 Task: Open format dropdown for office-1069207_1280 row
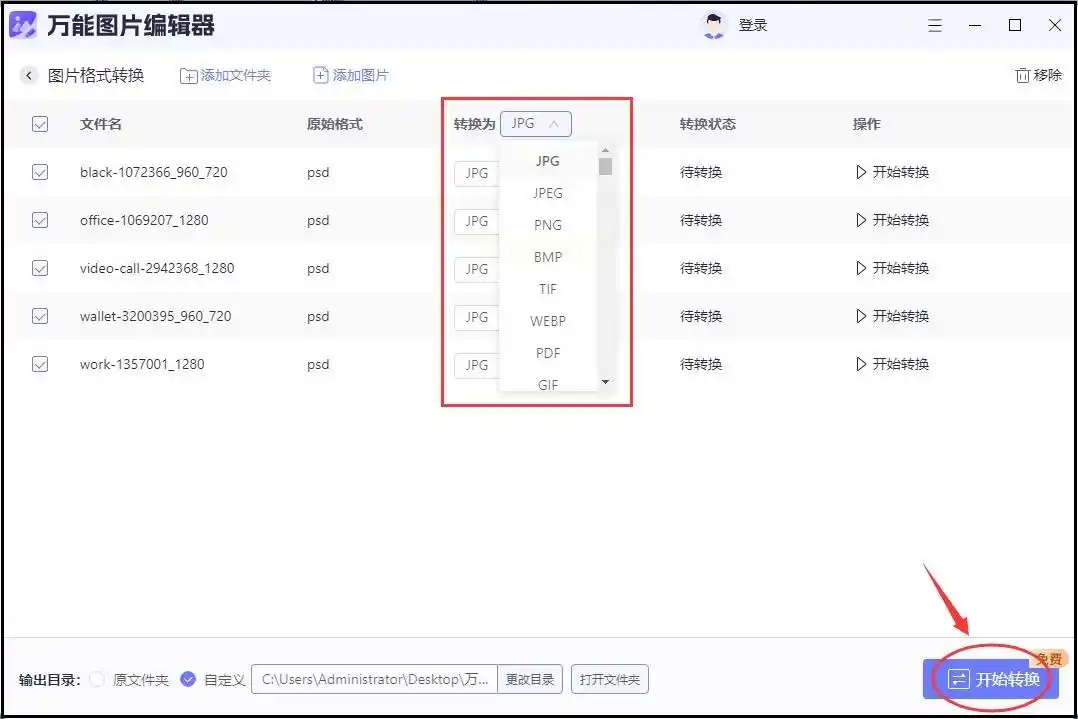click(x=476, y=221)
